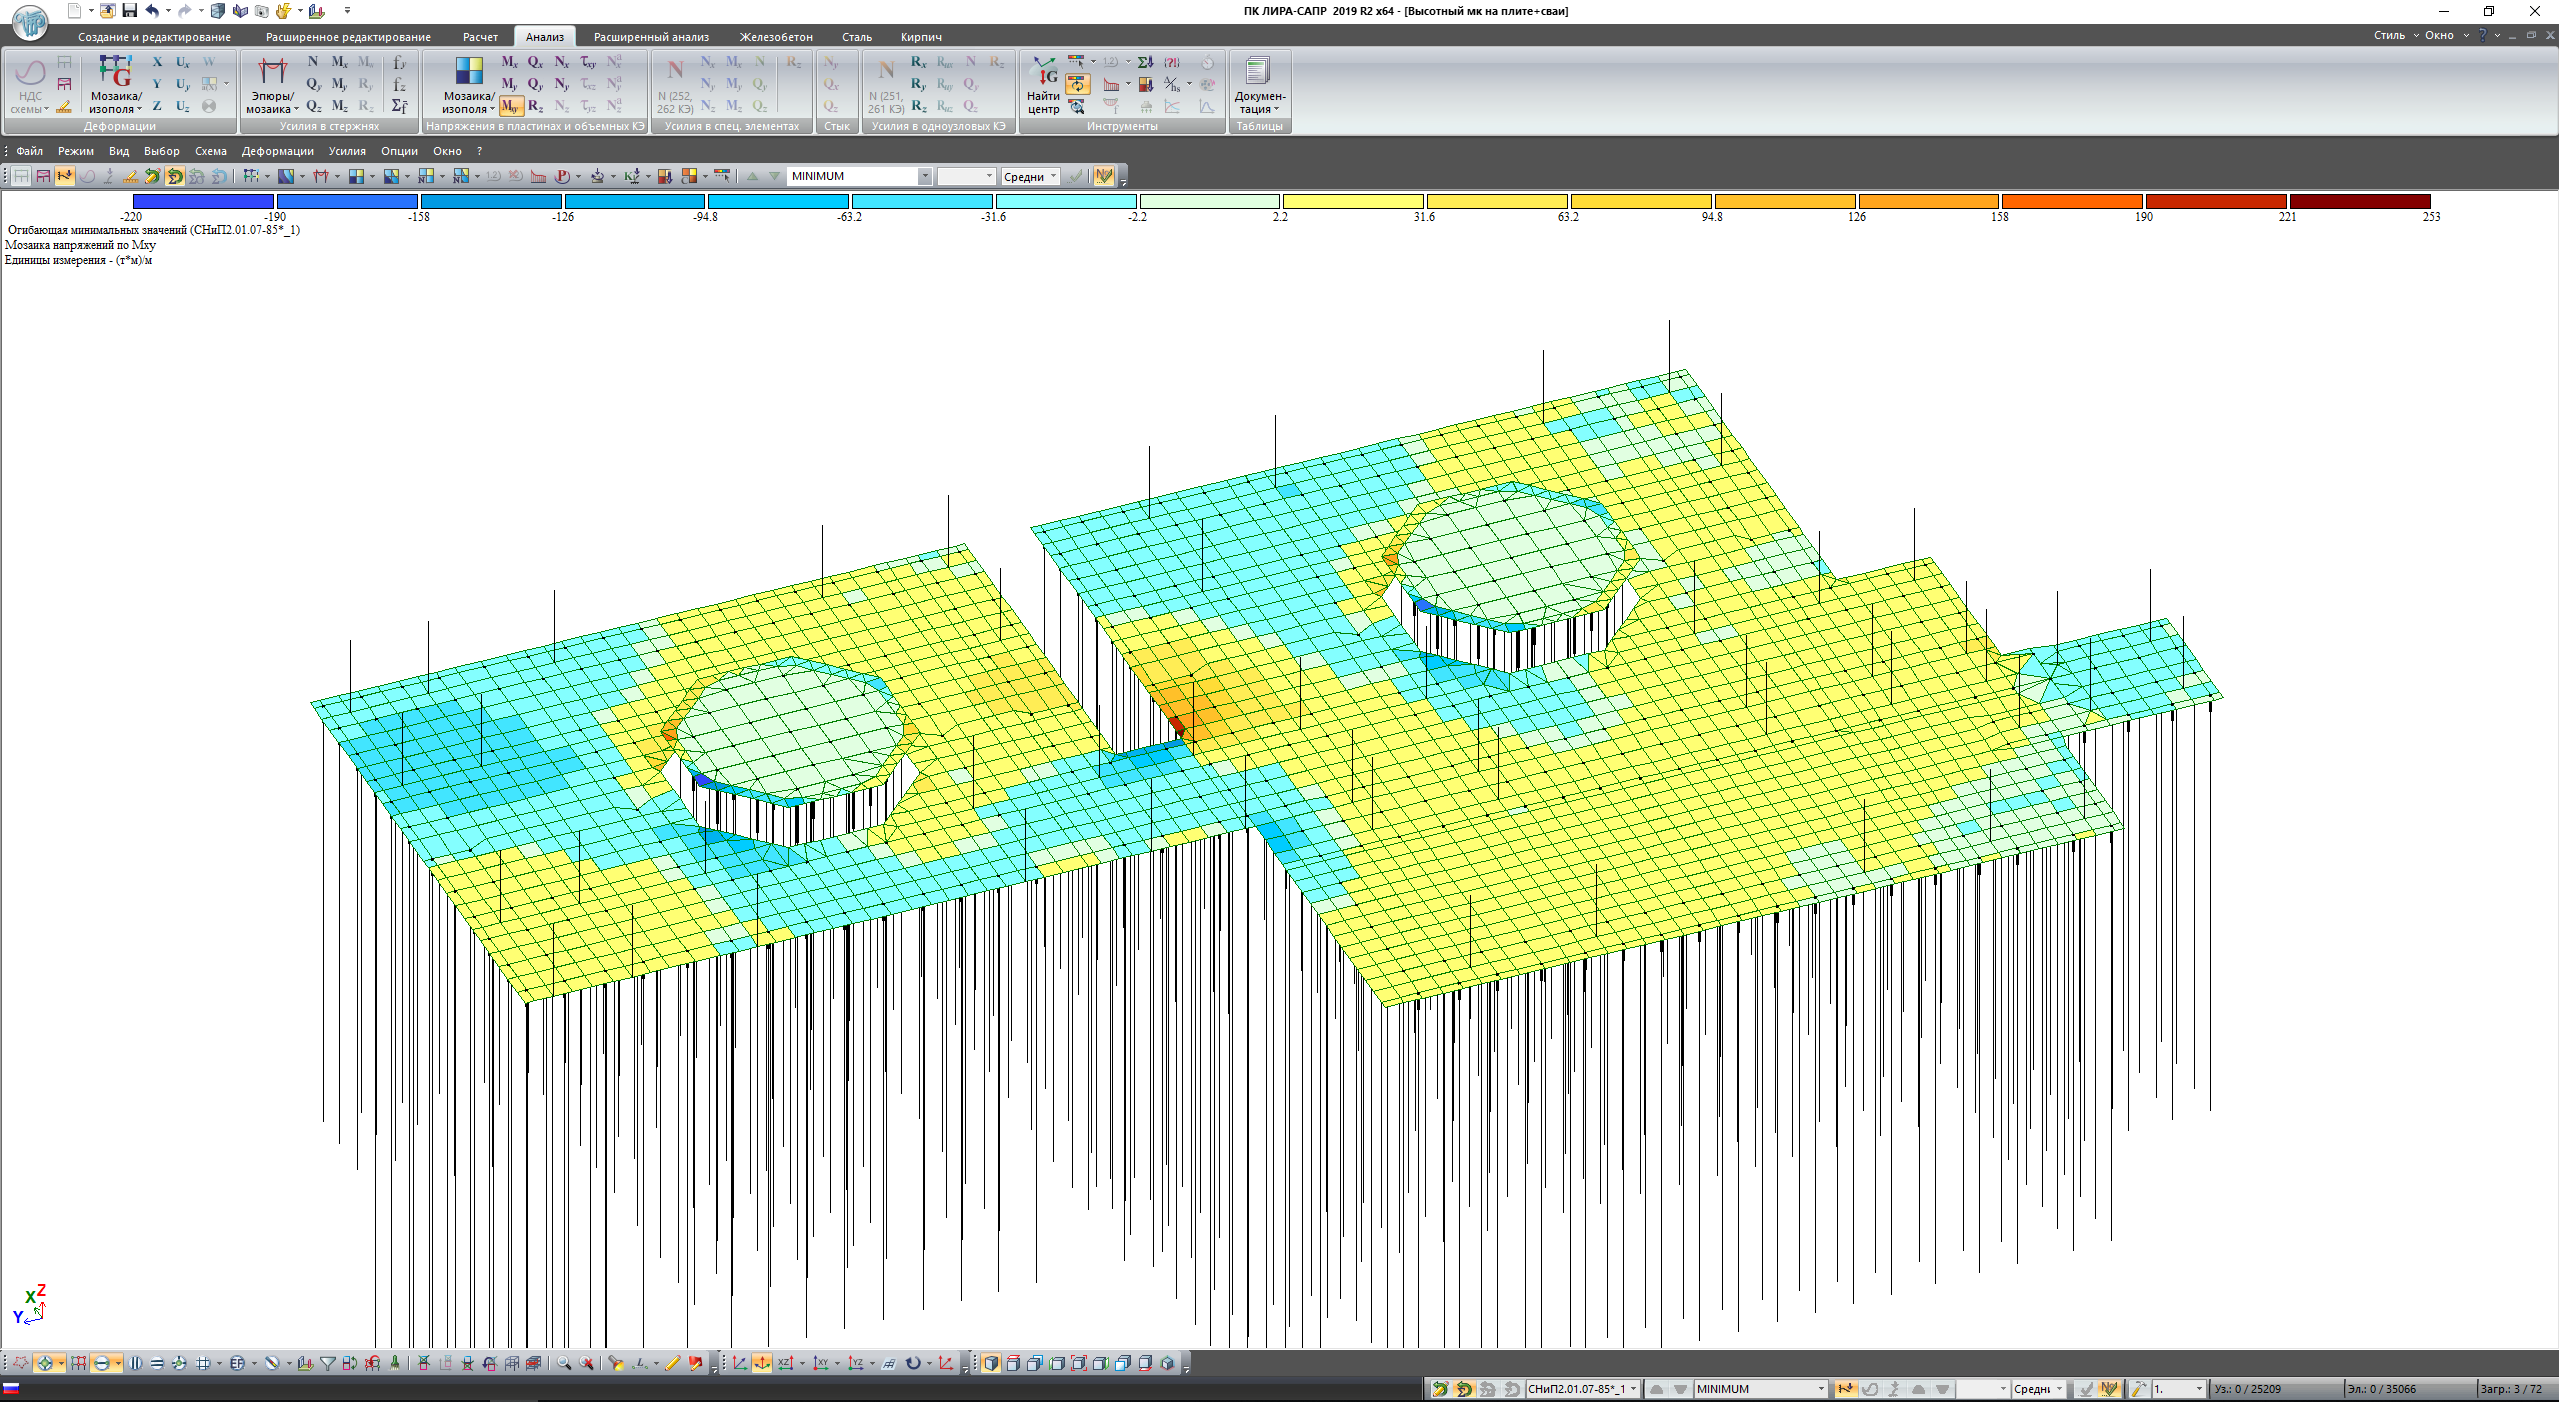Open the MINIMUM combo box in toolbar
The height and width of the screenshot is (1402, 2559).
(x=924, y=176)
